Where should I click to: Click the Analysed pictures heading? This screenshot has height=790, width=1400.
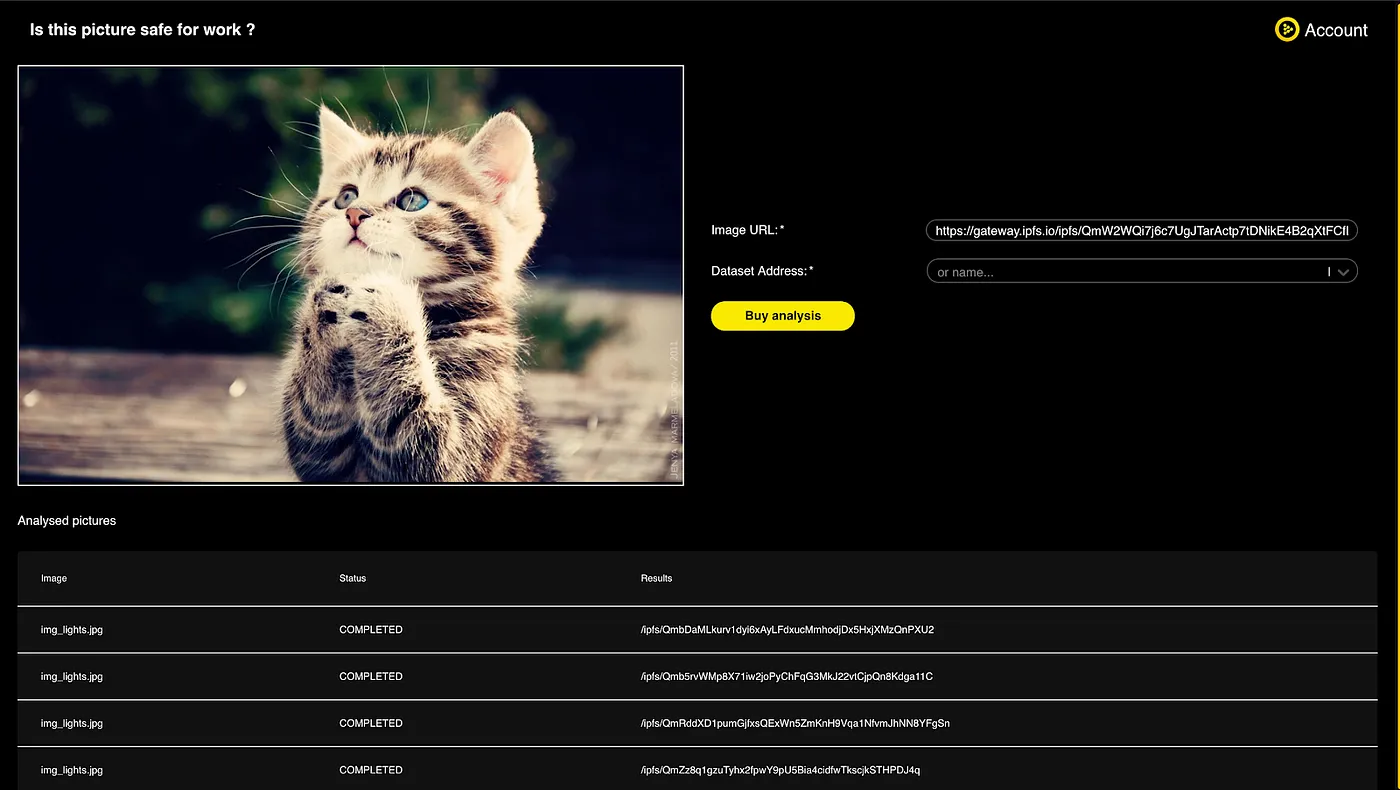[66, 520]
